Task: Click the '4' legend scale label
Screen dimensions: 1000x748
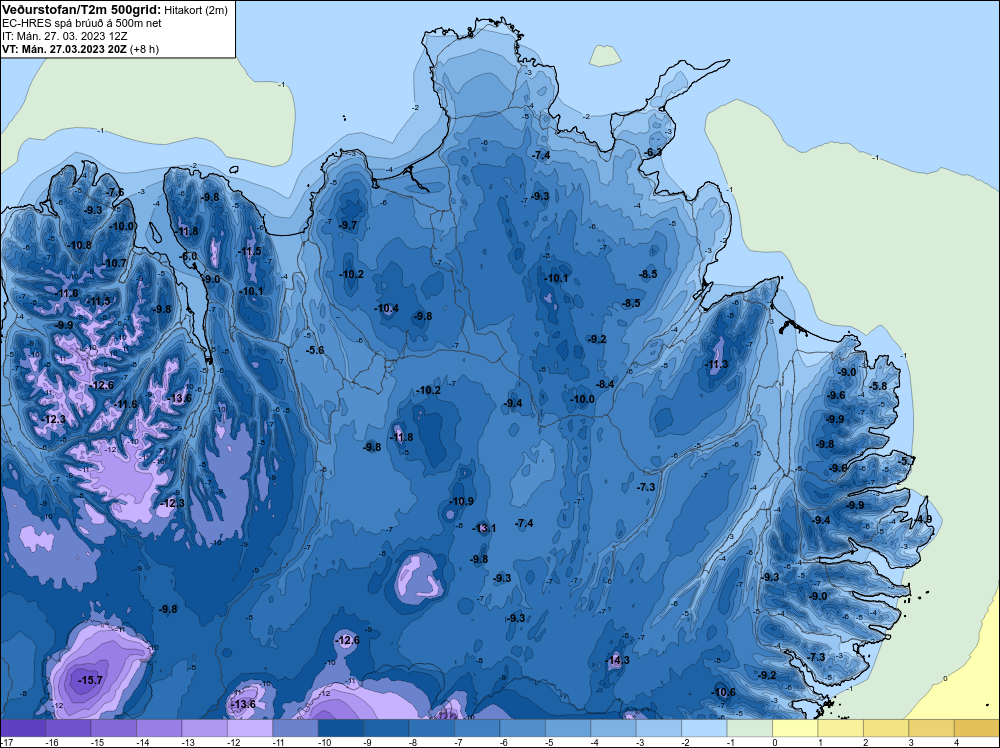Action: point(956,742)
